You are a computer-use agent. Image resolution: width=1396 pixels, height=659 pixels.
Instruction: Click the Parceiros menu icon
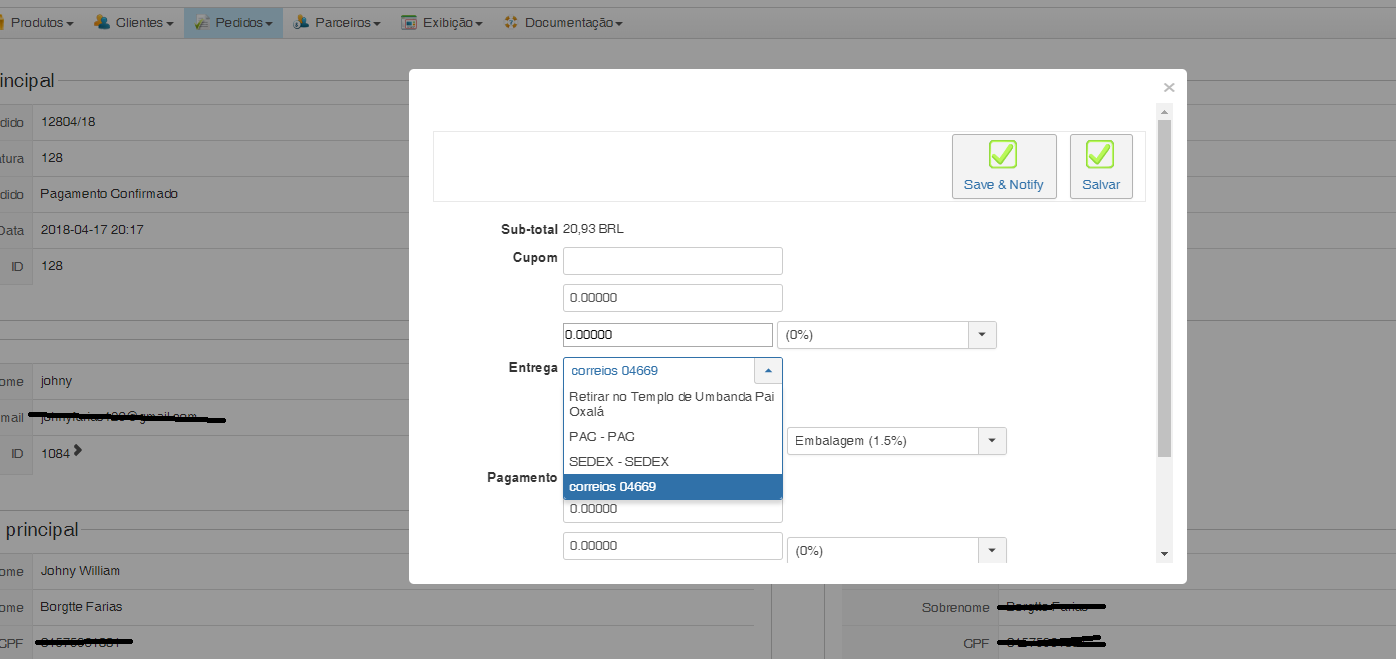pyautogui.click(x=301, y=22)
